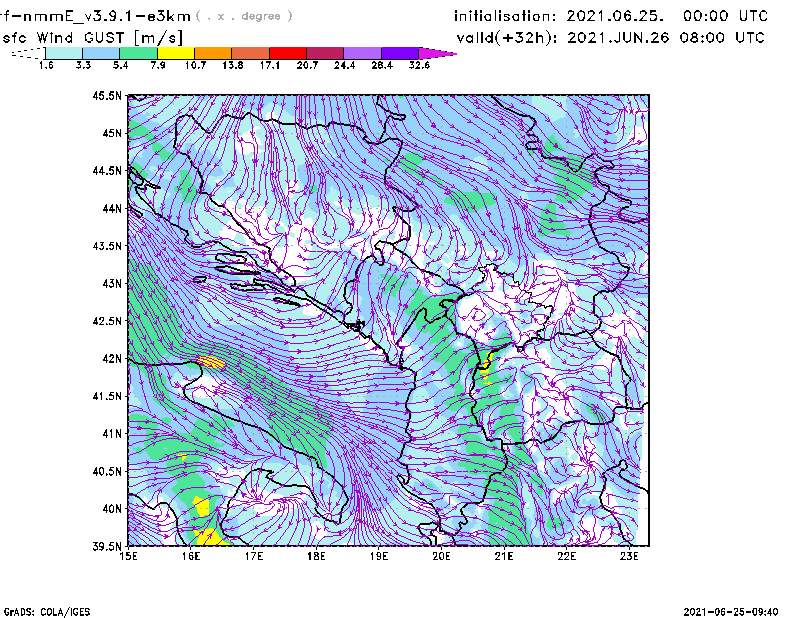The width and height of the screenshot is (800, 618).
Task: Select the orange 10.7–13.8 legend swatch
Action: [213, 53]
